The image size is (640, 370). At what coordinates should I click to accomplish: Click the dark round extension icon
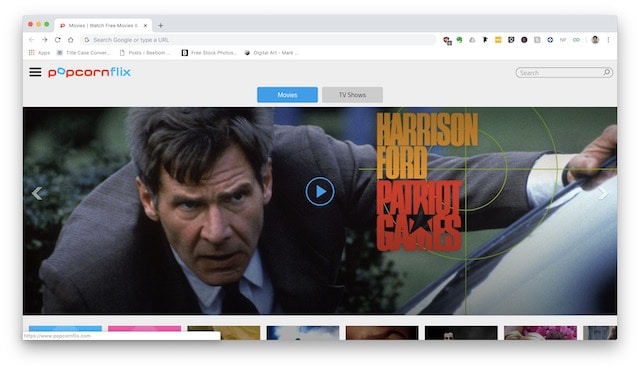(524, 40)
